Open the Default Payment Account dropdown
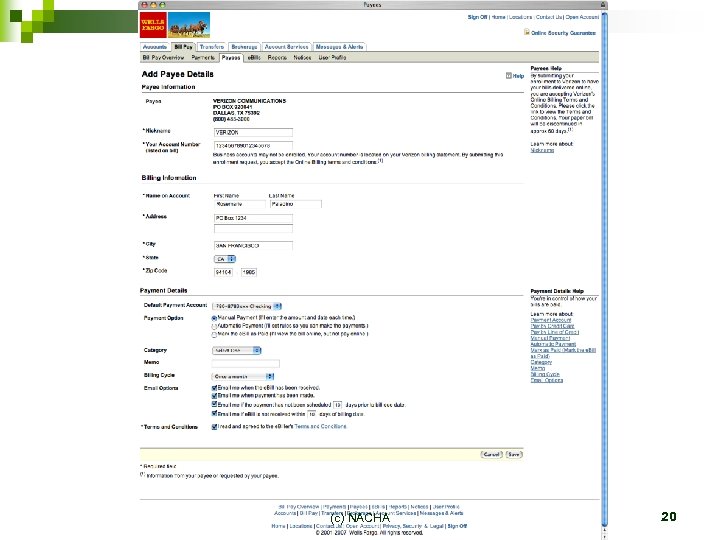The height and width of the screenshot is (540, 720). point(247,306)
